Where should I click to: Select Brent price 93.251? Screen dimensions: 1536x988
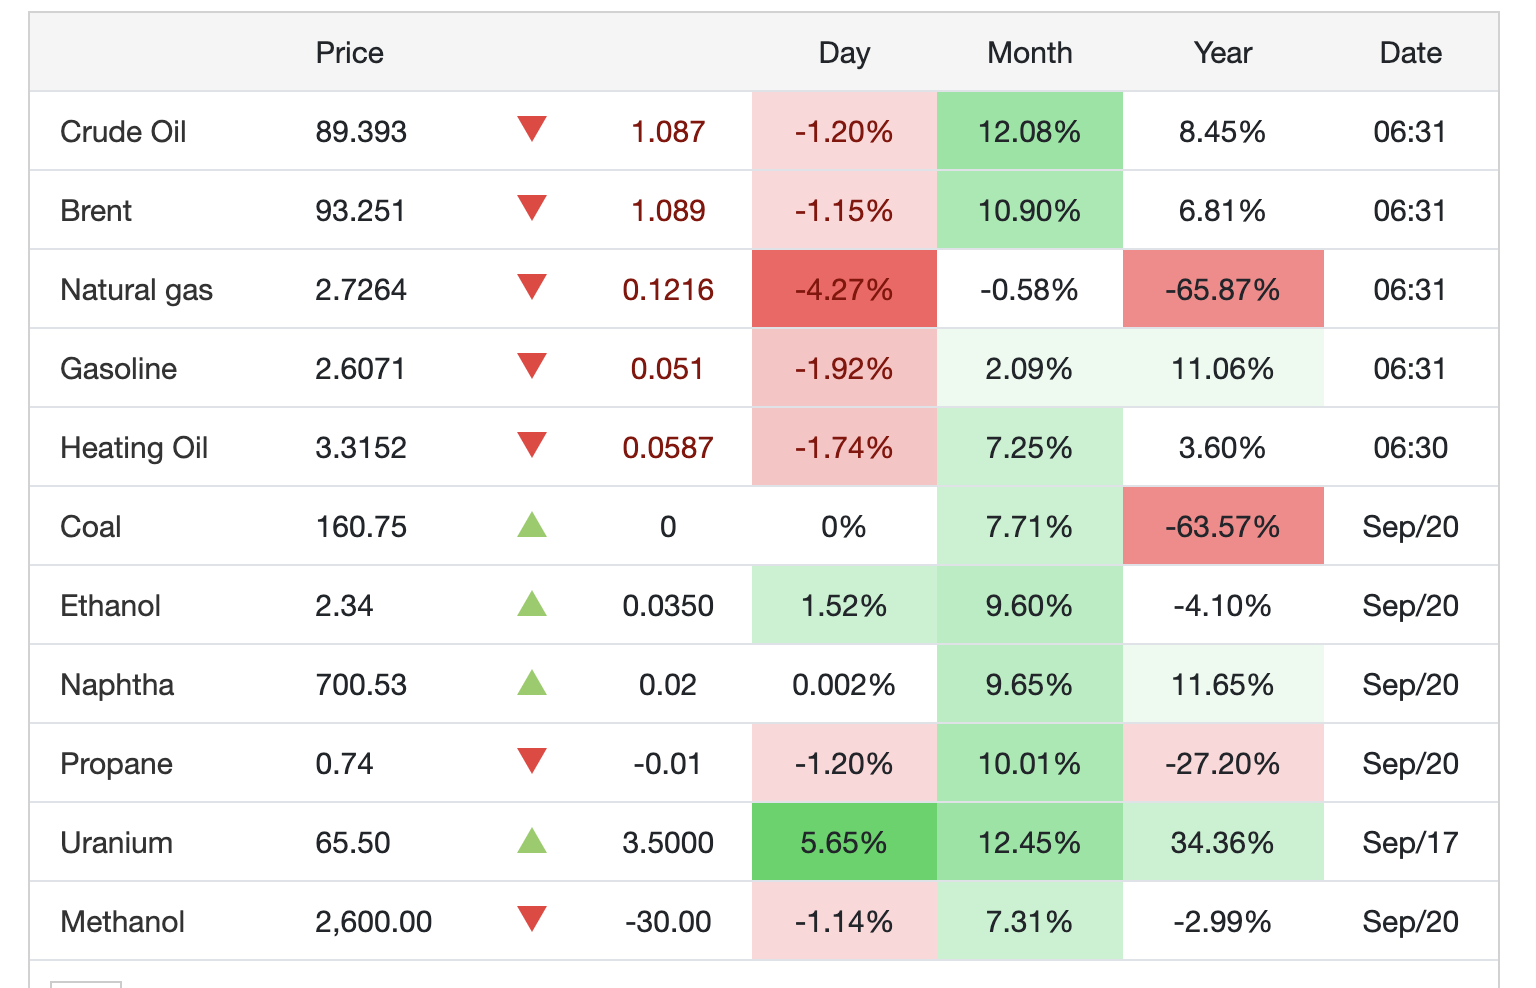pyautogui.click(x=360, y=210)
